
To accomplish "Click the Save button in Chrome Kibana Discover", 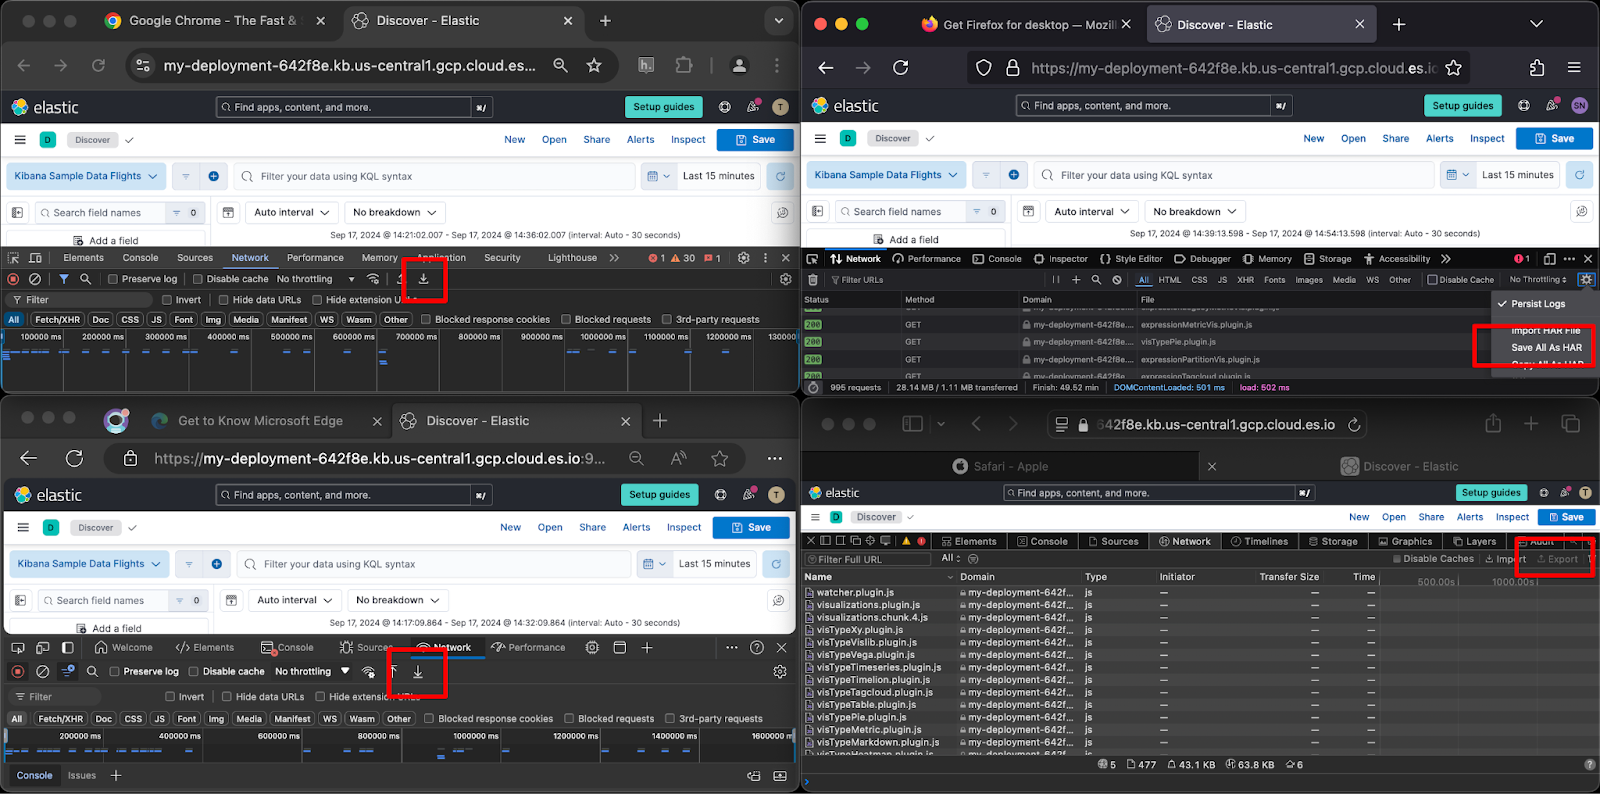I will coord(755,140).
